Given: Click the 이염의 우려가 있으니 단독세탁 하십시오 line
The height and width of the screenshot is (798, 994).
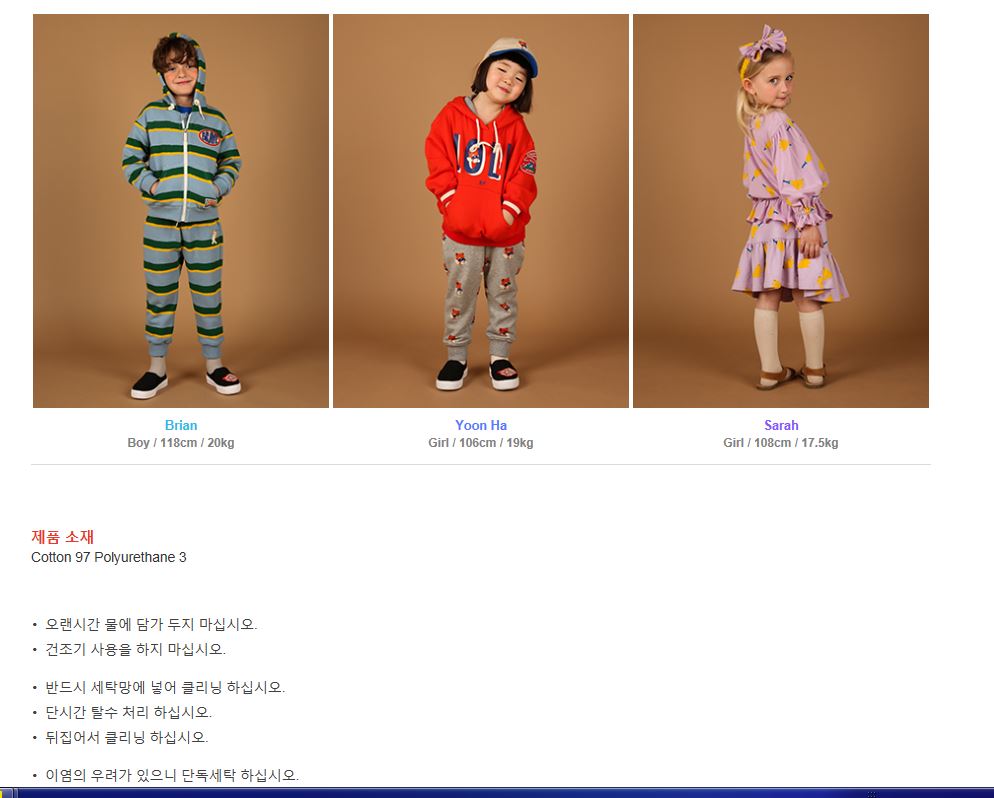Looking at the screenshot, I should click(x=172, y=775).
